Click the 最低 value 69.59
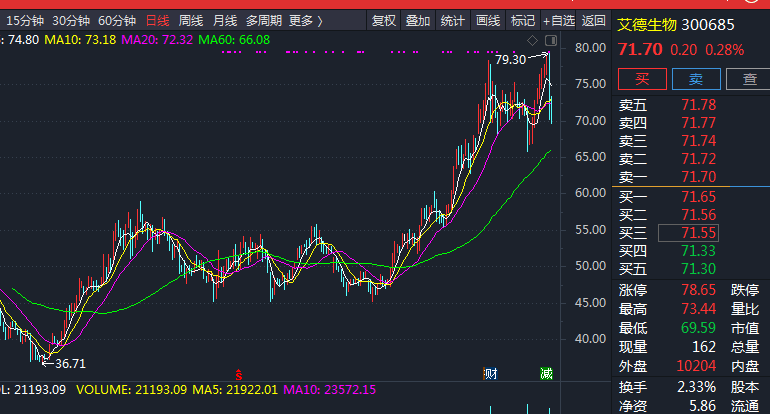 pos(699,328)
